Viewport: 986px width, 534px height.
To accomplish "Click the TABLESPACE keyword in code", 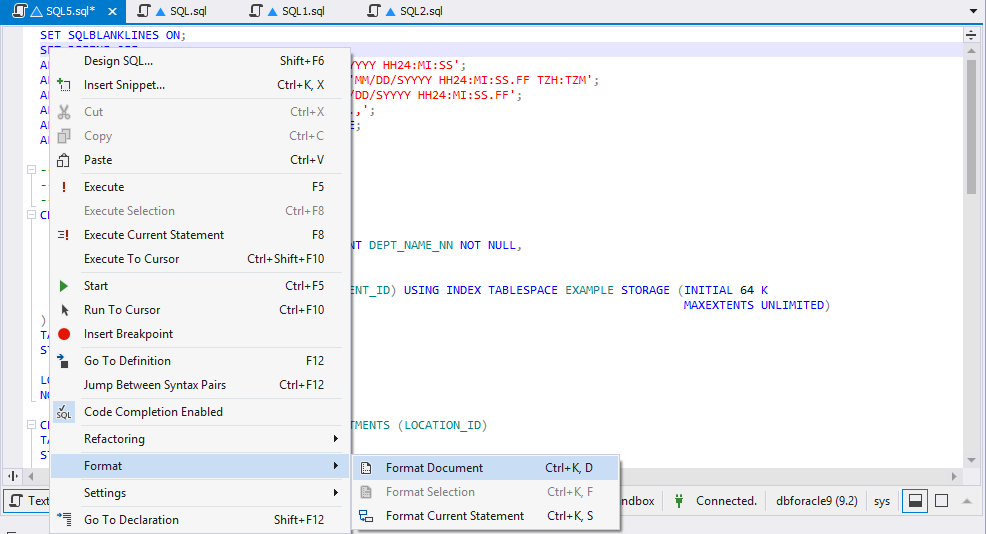I will (x=523, y=290).
